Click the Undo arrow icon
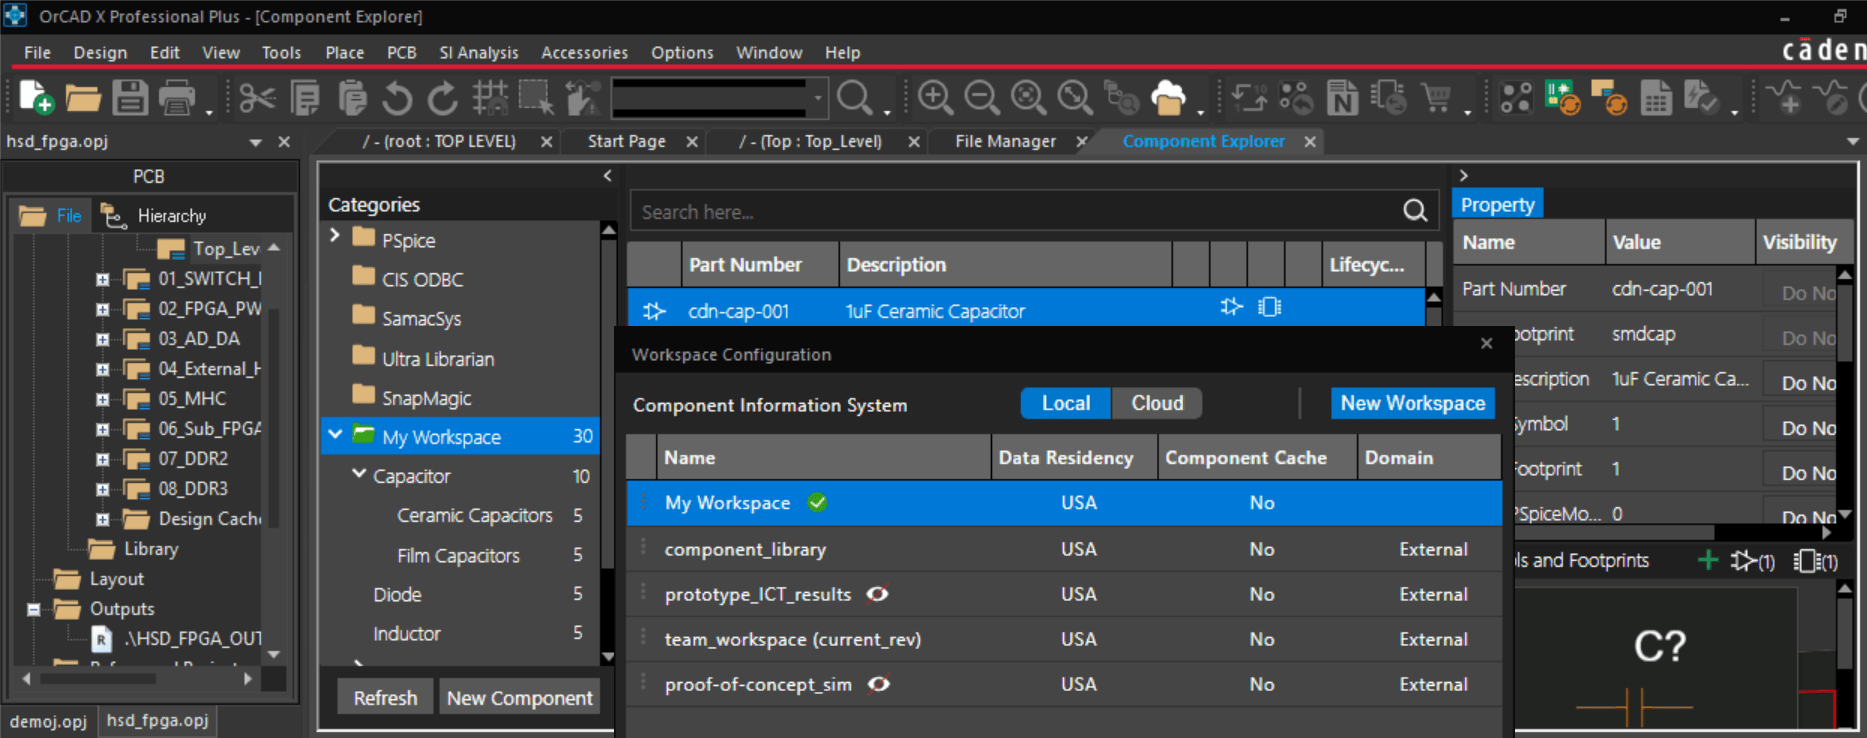Viewport: 1867px width, 738px height. (x=397, y=98)
